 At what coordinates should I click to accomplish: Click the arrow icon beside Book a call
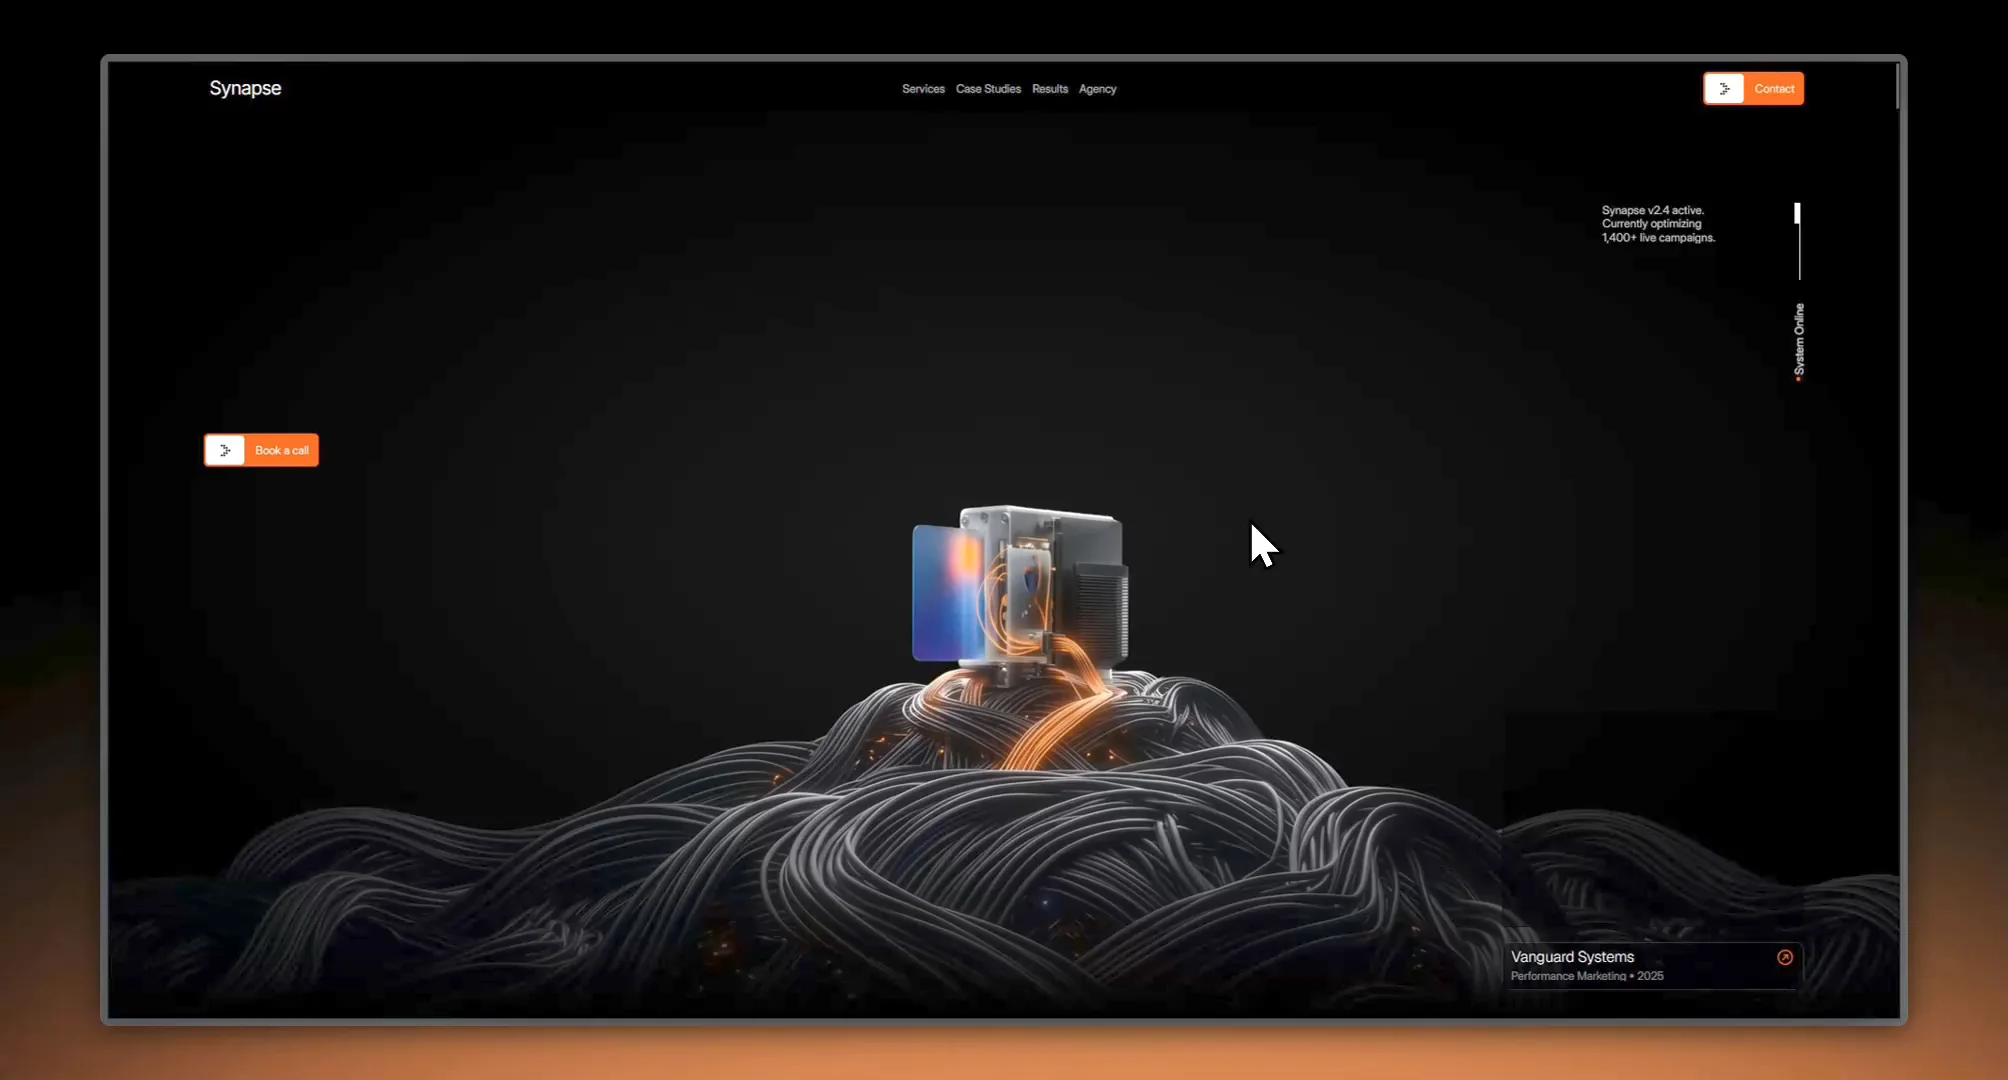[x=225, y=450]
